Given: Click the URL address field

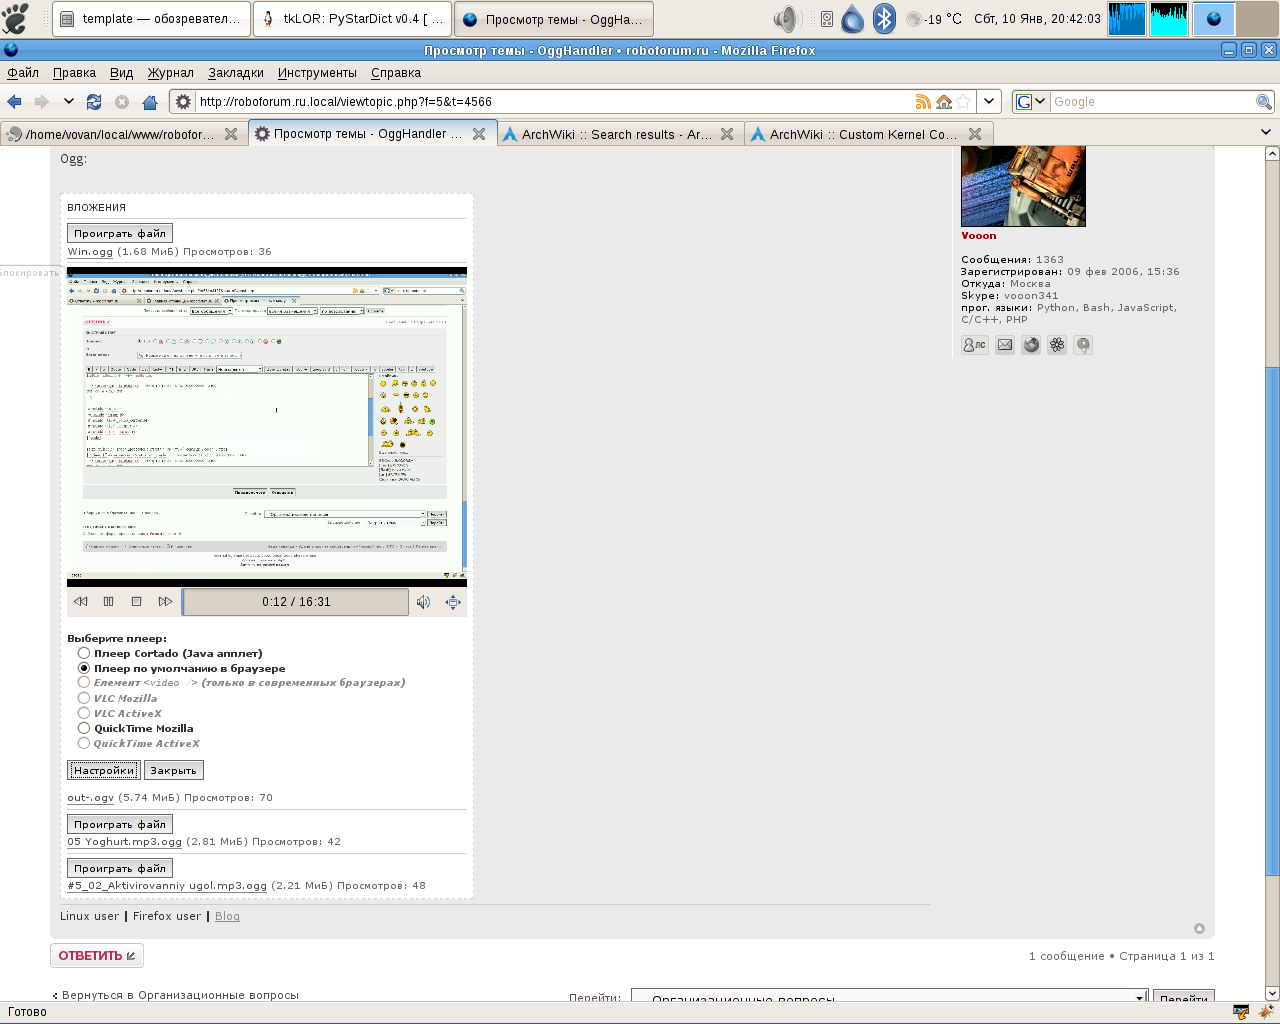Looking at the screenshot, I should coord(555,101).
